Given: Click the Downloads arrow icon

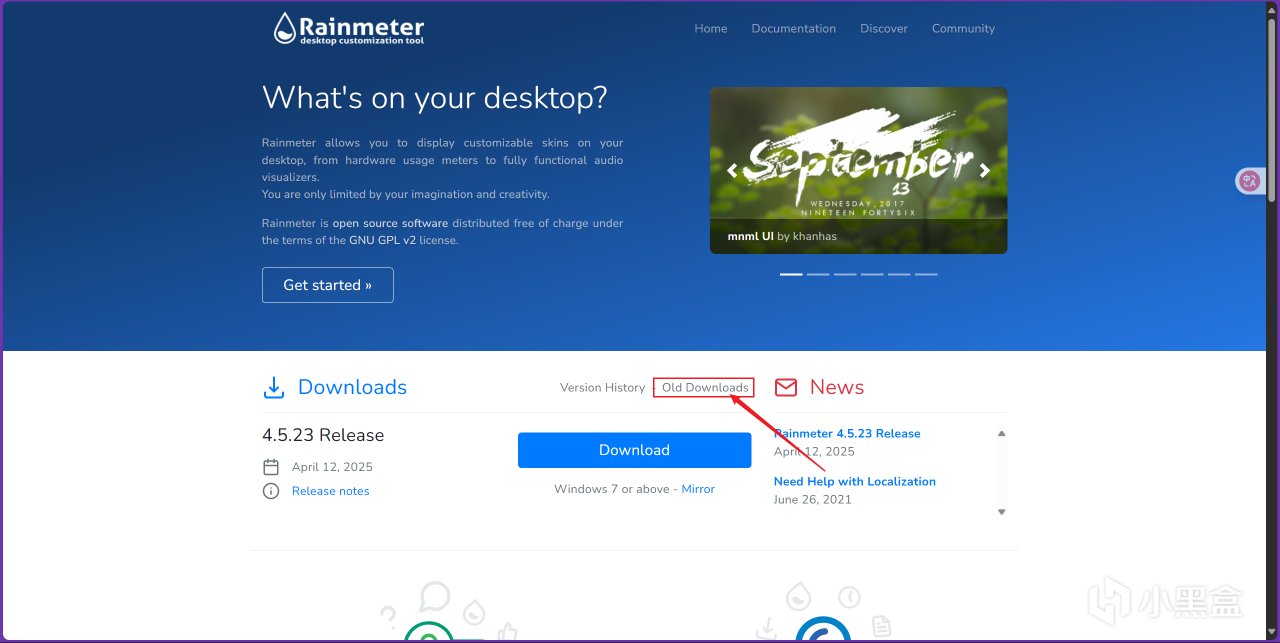Looking at the screenshot, I should (273, 387).
